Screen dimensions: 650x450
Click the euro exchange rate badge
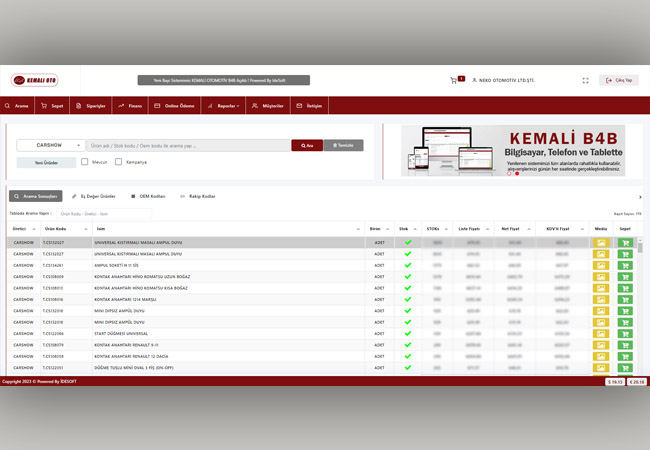click(x=636, y=382)
